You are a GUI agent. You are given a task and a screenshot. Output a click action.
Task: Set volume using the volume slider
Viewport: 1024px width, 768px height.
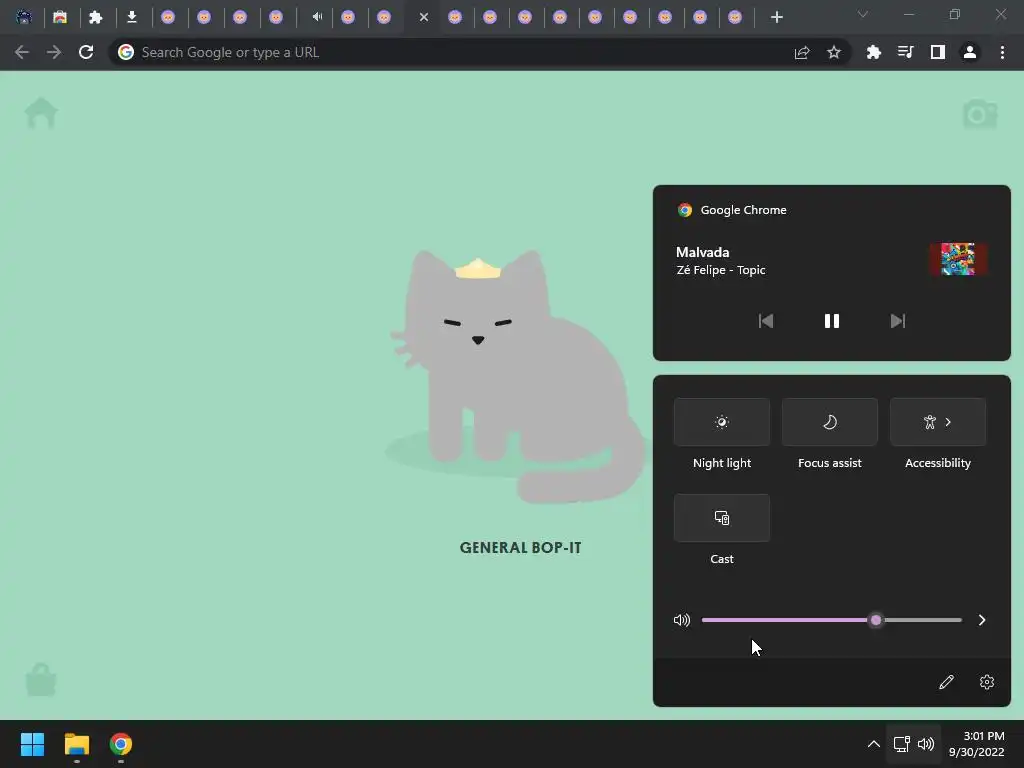click(x=831, y=620)
